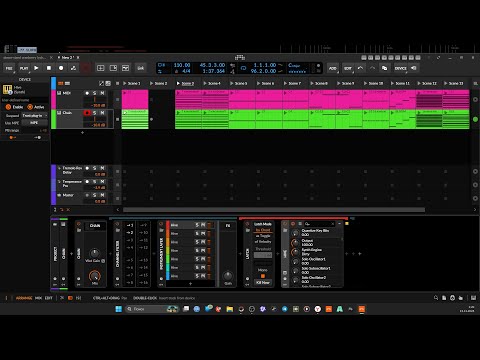Toggle record arm on MIDI track
The width and height of the screenshot is (480, 360).
[87, 93]
